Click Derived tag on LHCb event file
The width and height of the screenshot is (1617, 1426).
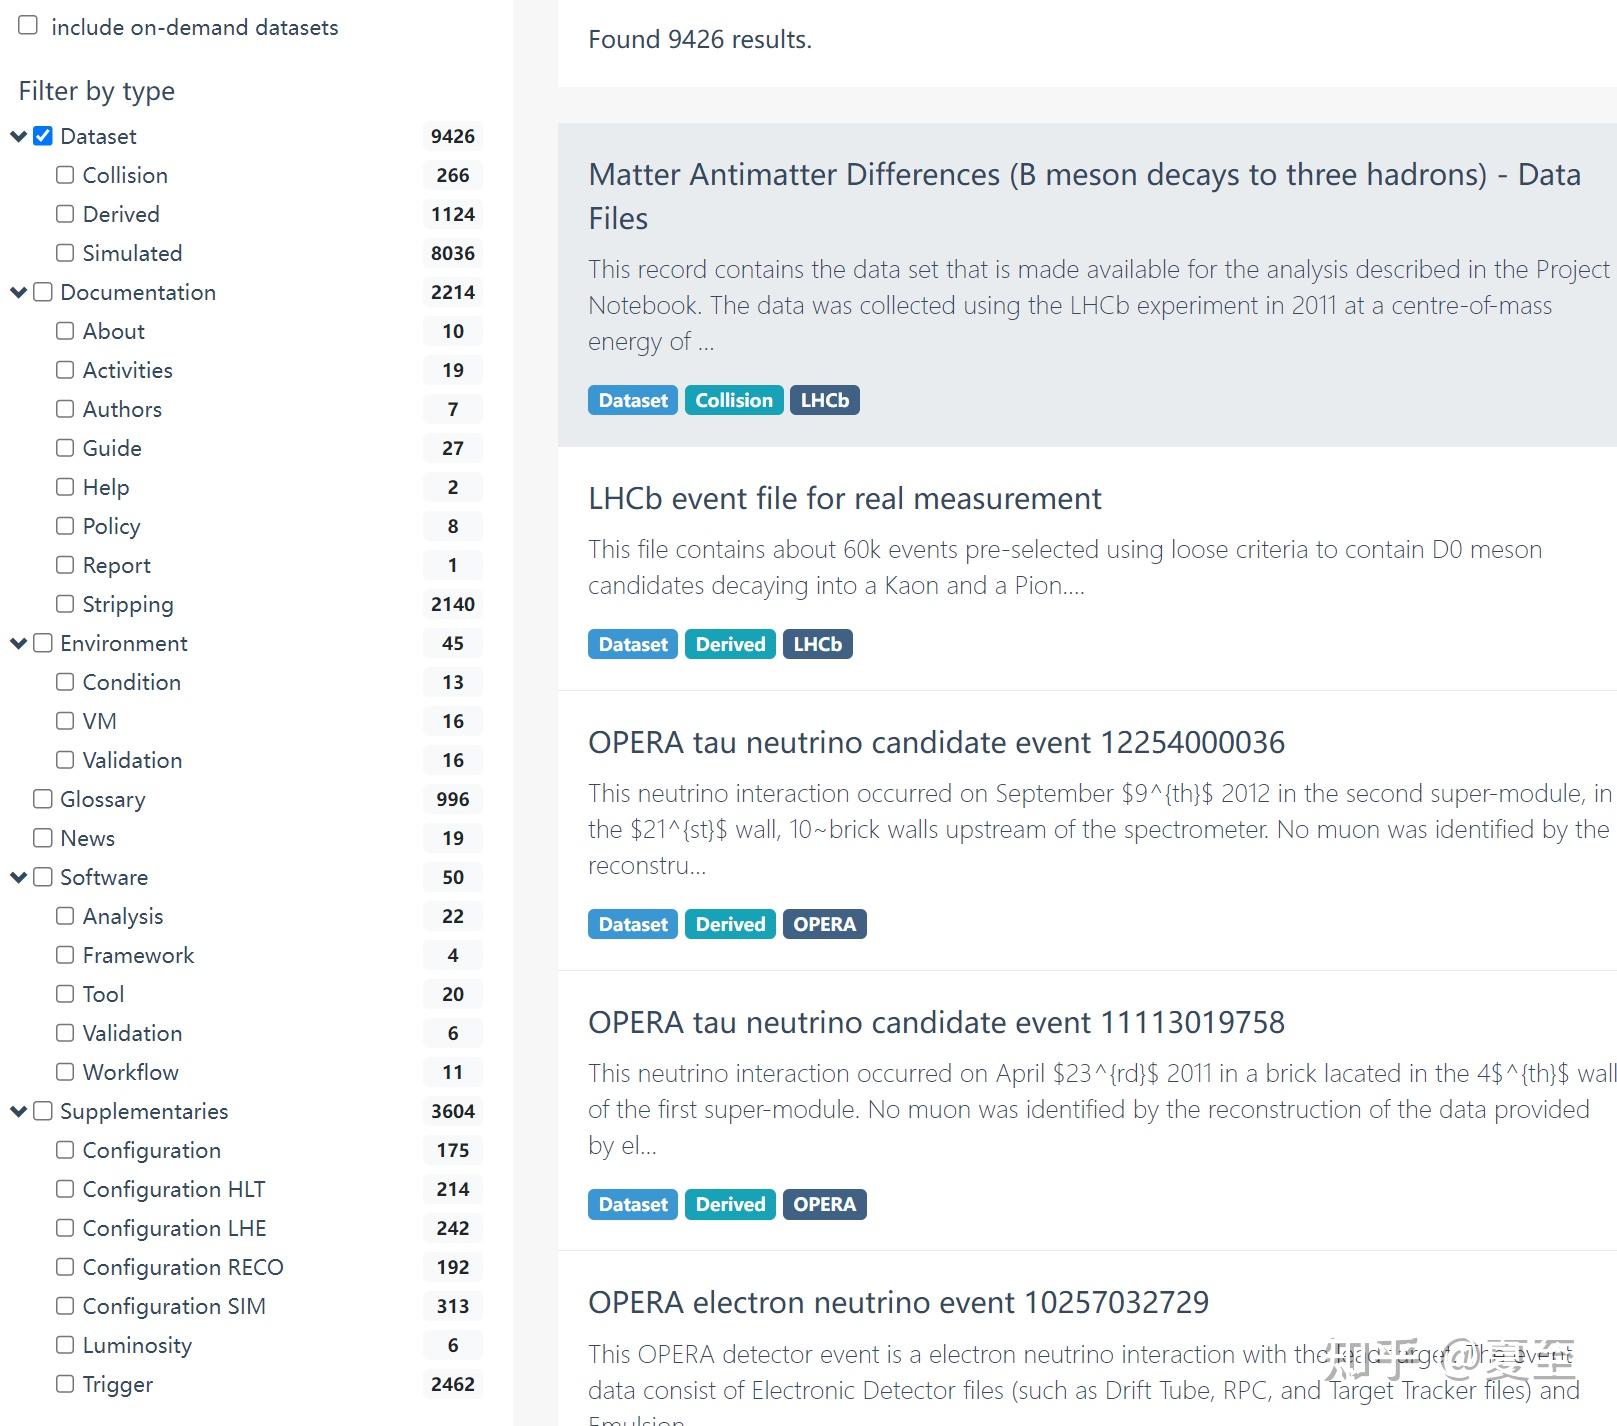coord(730,644)
